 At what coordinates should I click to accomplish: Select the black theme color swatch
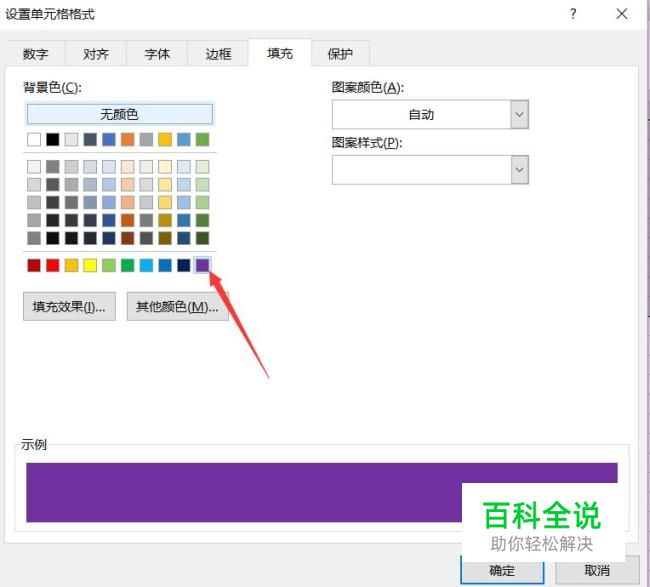tap(53, 140)
